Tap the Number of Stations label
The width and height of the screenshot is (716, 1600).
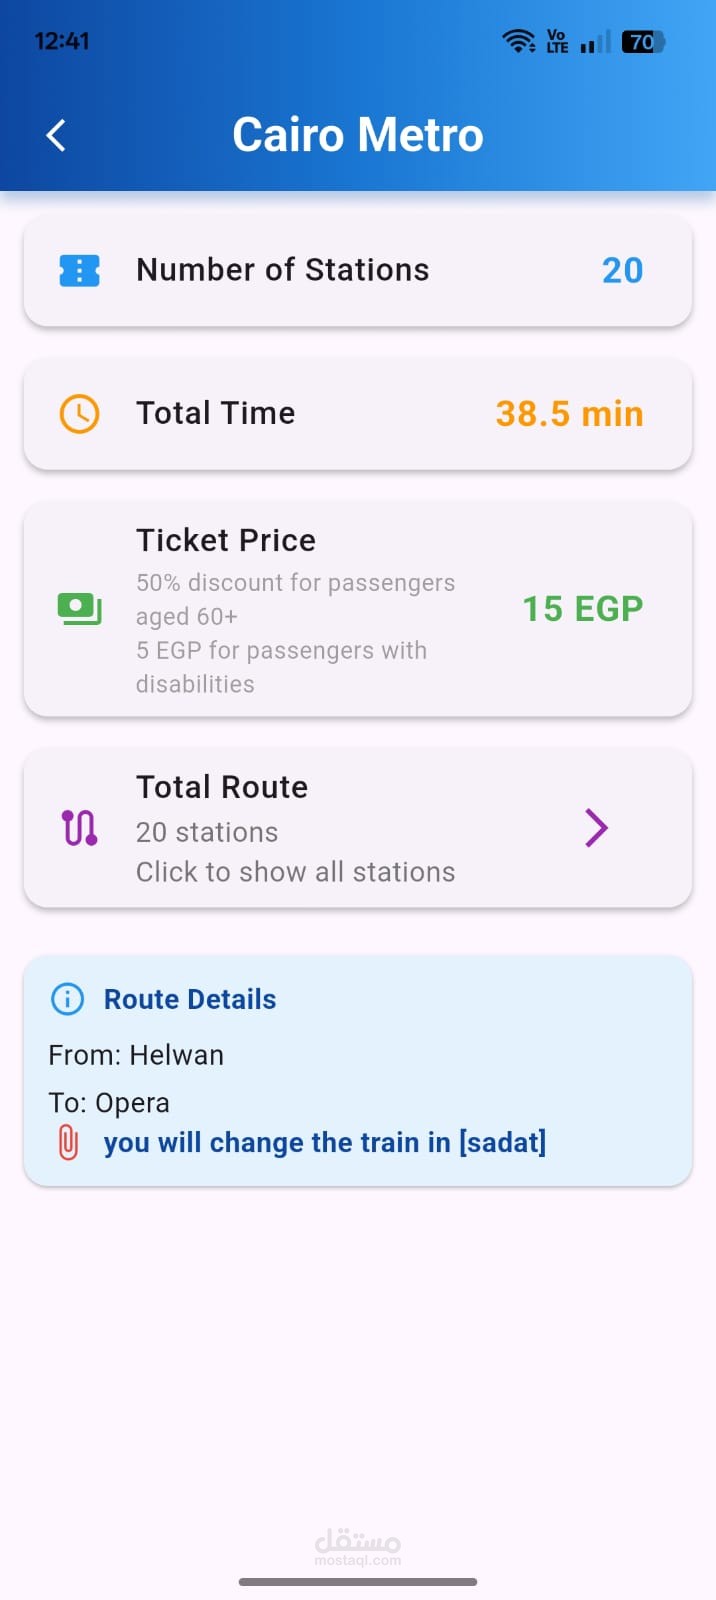[x=283, y=270]
